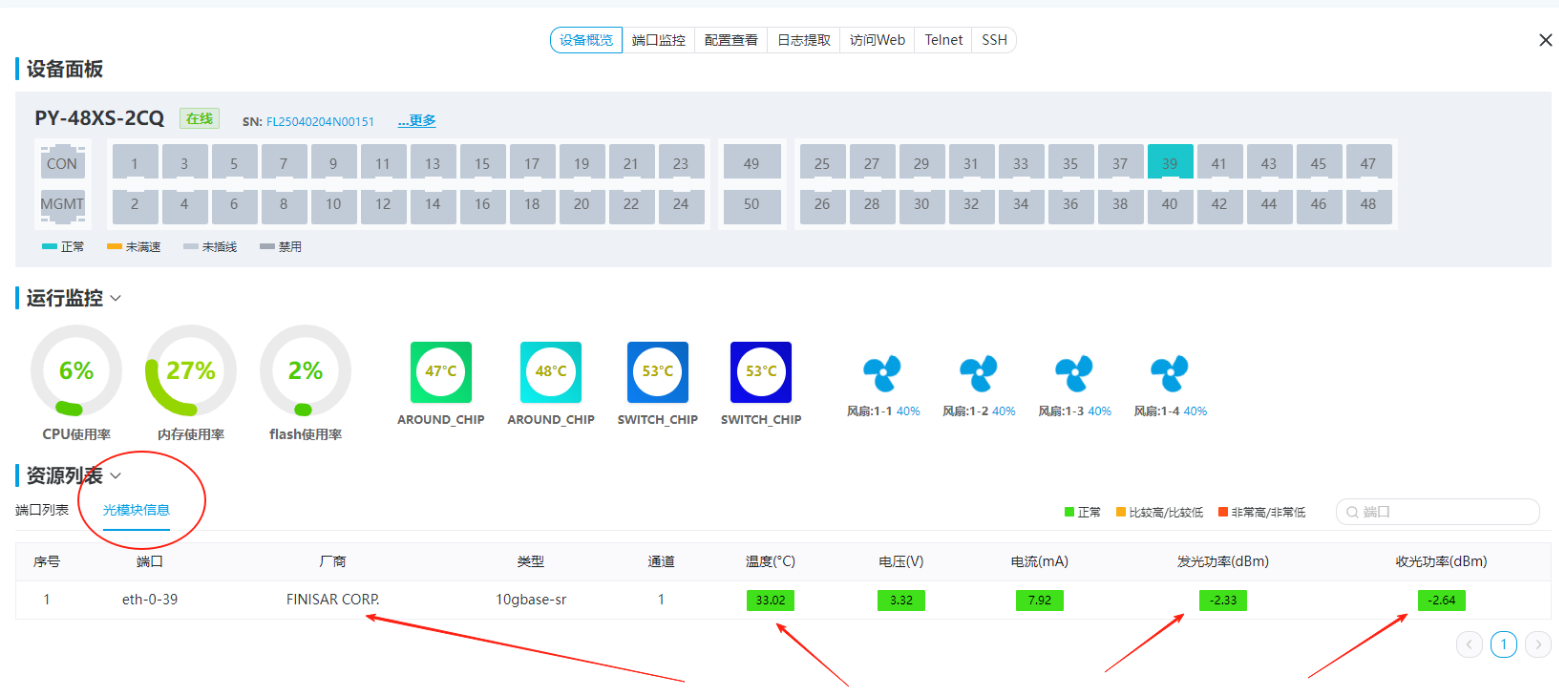Select port 49 on device panel
The height and width of the screenshot is (688, 1559).
752,162
